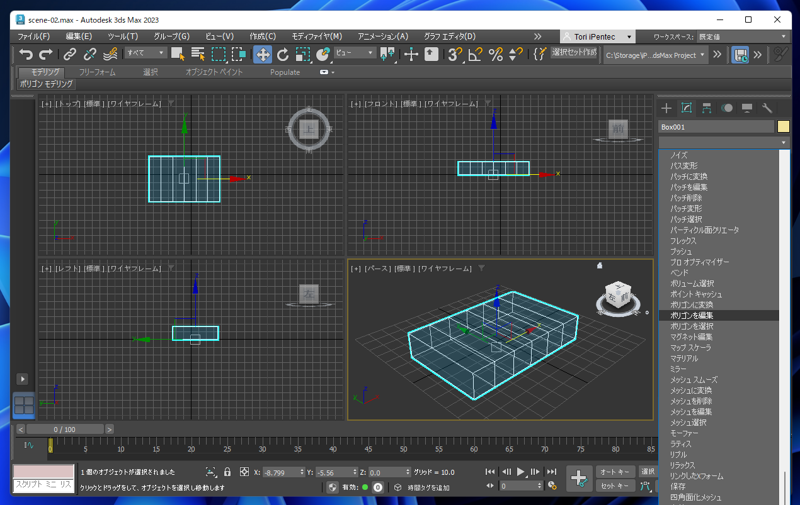Image resolution: width=800 pixels, height=505 pixels.
Task: Click the Play Animation button
Action: coord(520,472)
